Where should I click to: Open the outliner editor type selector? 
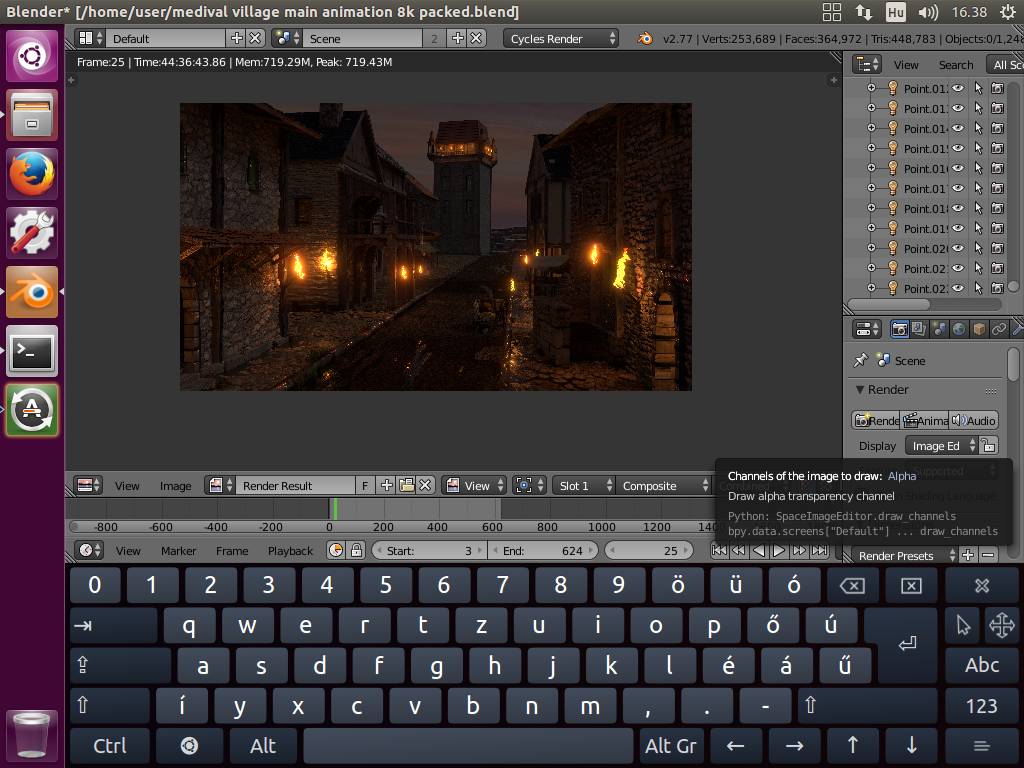click(867, 65)
